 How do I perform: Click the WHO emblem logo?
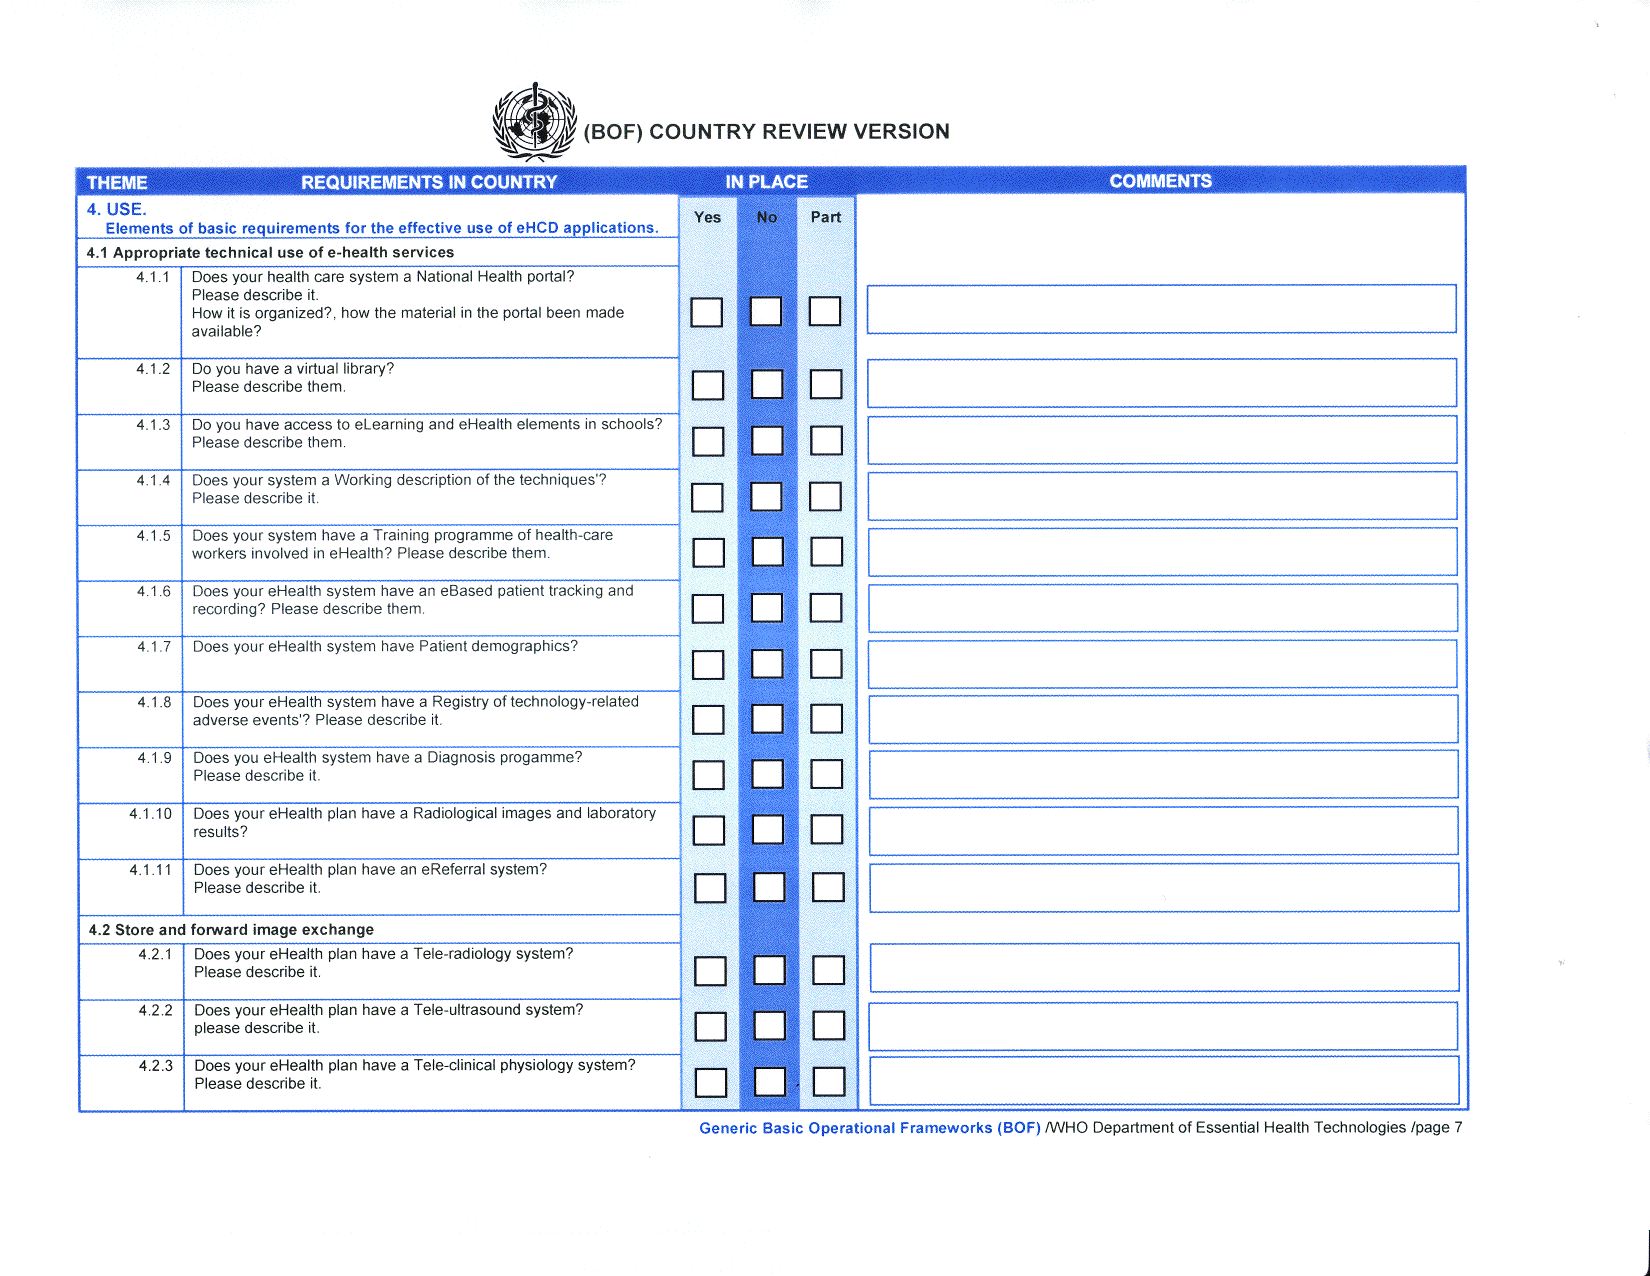[x=535, y=123]
